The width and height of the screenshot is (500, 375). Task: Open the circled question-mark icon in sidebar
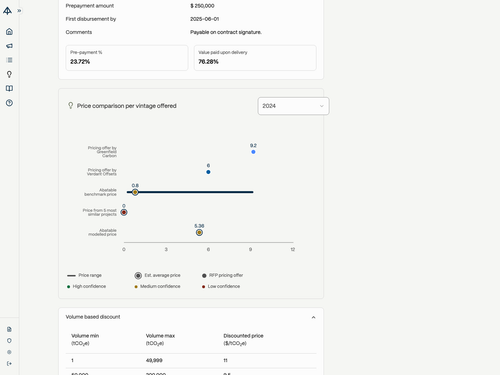pos(9,103)
